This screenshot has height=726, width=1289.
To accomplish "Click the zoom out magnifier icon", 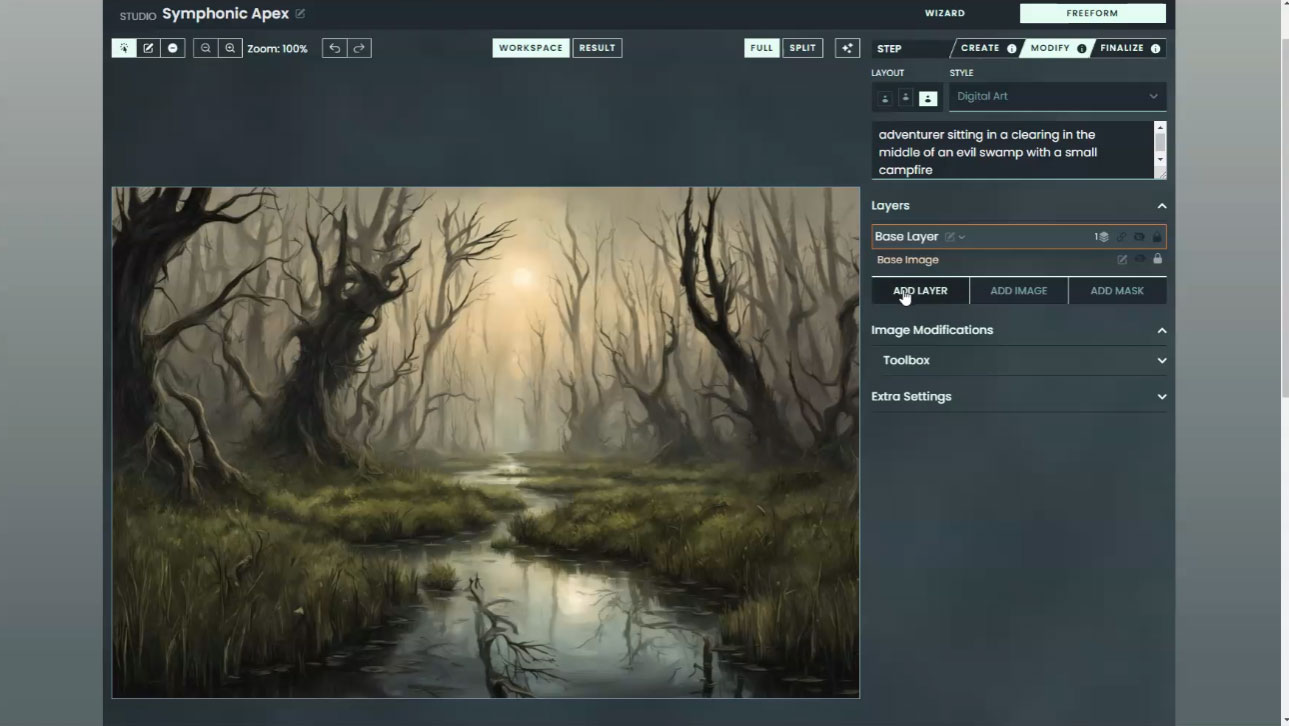I will coord(206,48).
